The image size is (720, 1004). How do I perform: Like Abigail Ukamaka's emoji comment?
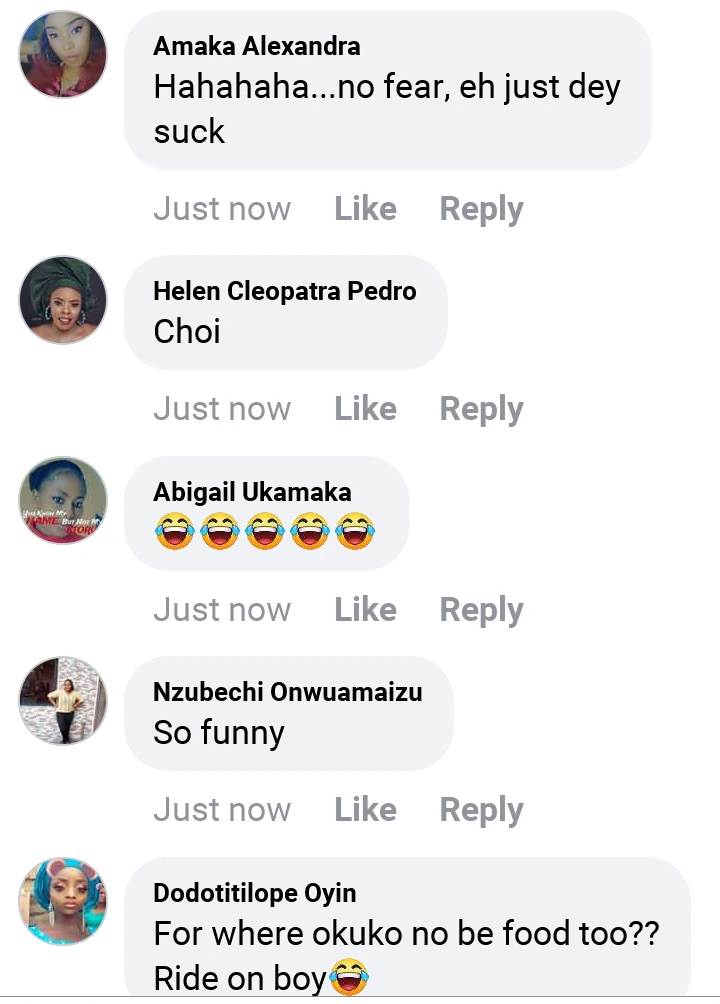(x=365, y=610)
